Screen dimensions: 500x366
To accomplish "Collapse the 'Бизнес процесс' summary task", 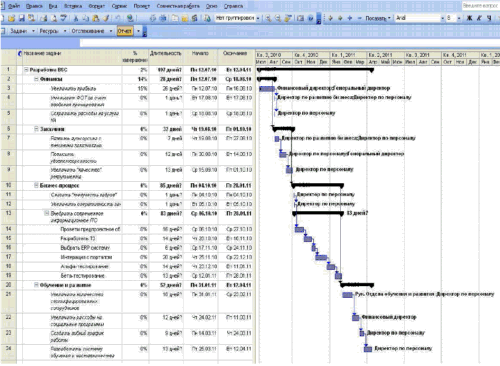I will pyautogui.click(x=36, y=185).
